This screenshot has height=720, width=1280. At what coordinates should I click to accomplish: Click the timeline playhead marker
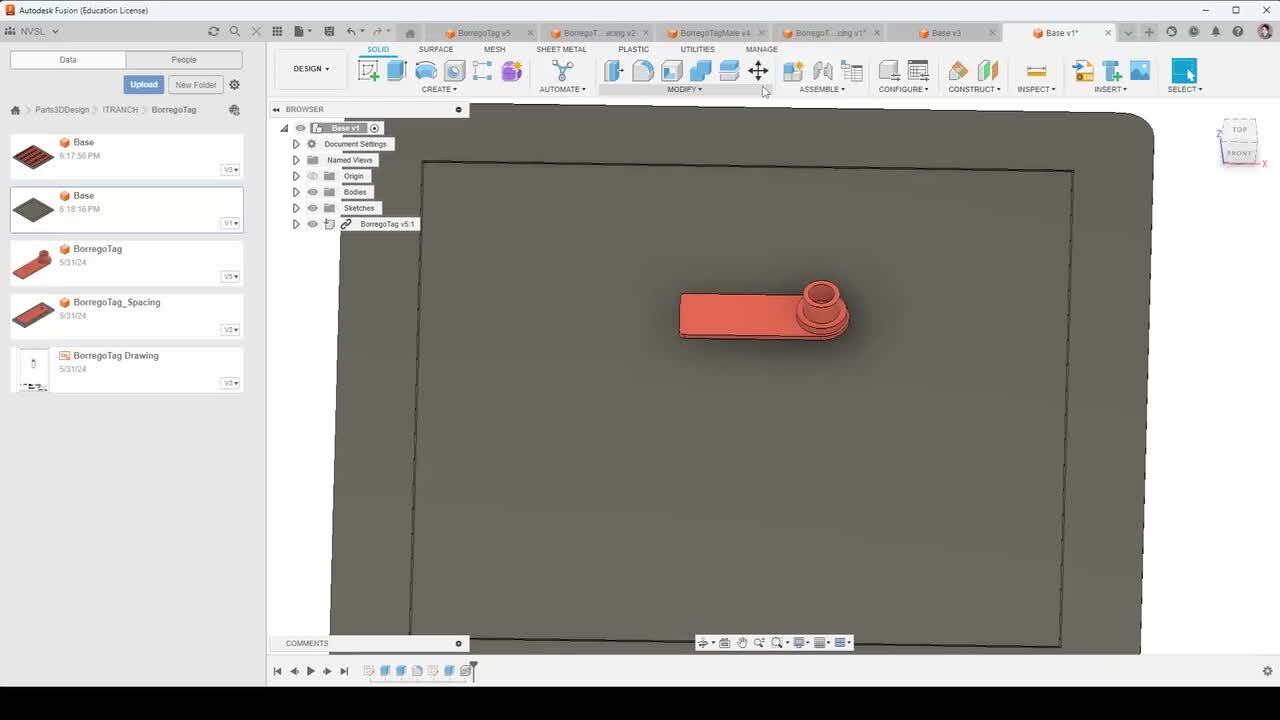[x=474, y=665]
